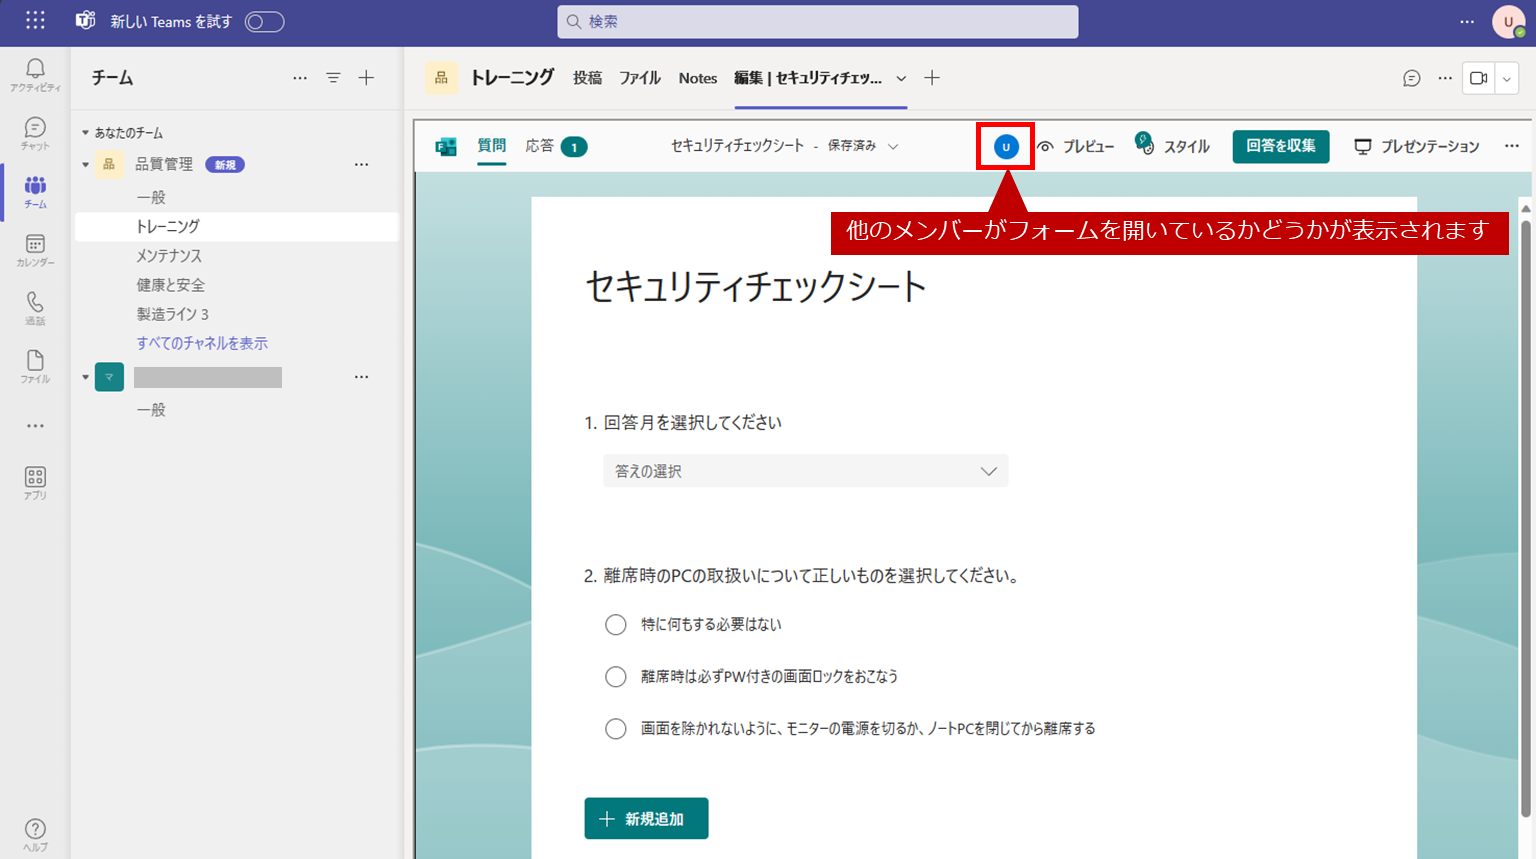Screen dimensions: 1536x859
Task: Switch to the ファイル tab
Action: [640, 78]
